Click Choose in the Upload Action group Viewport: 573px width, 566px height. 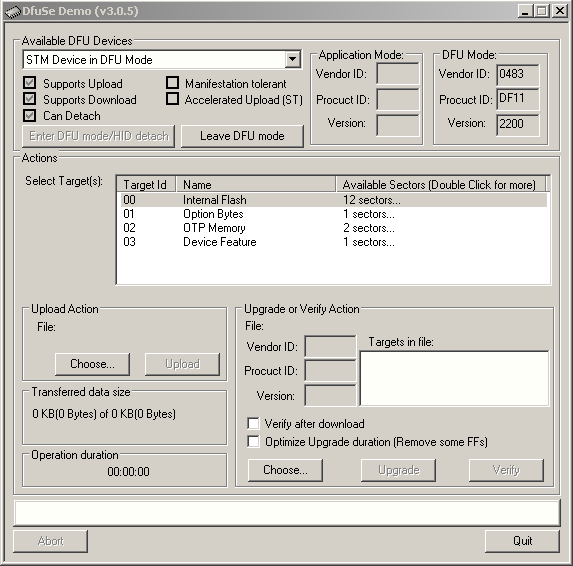(x=92, y=364)
